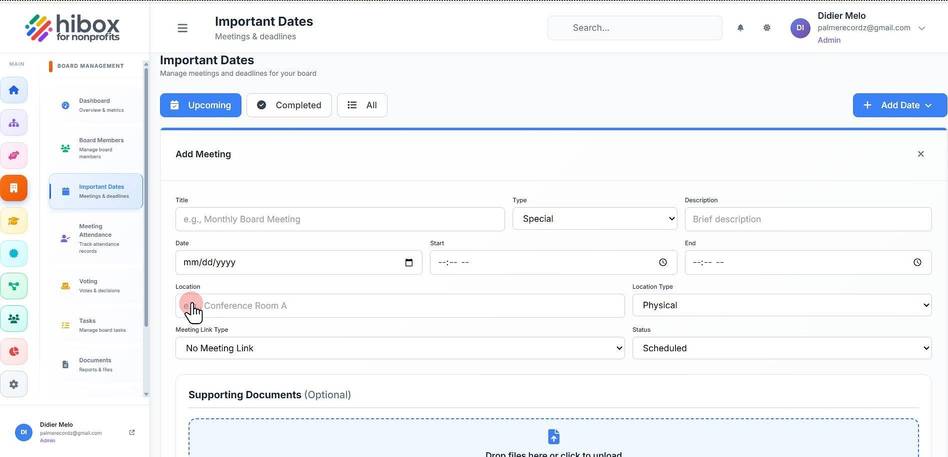948x457 pixels.
Task: Open Tasks sidebar item
Action: click(96, 325)
